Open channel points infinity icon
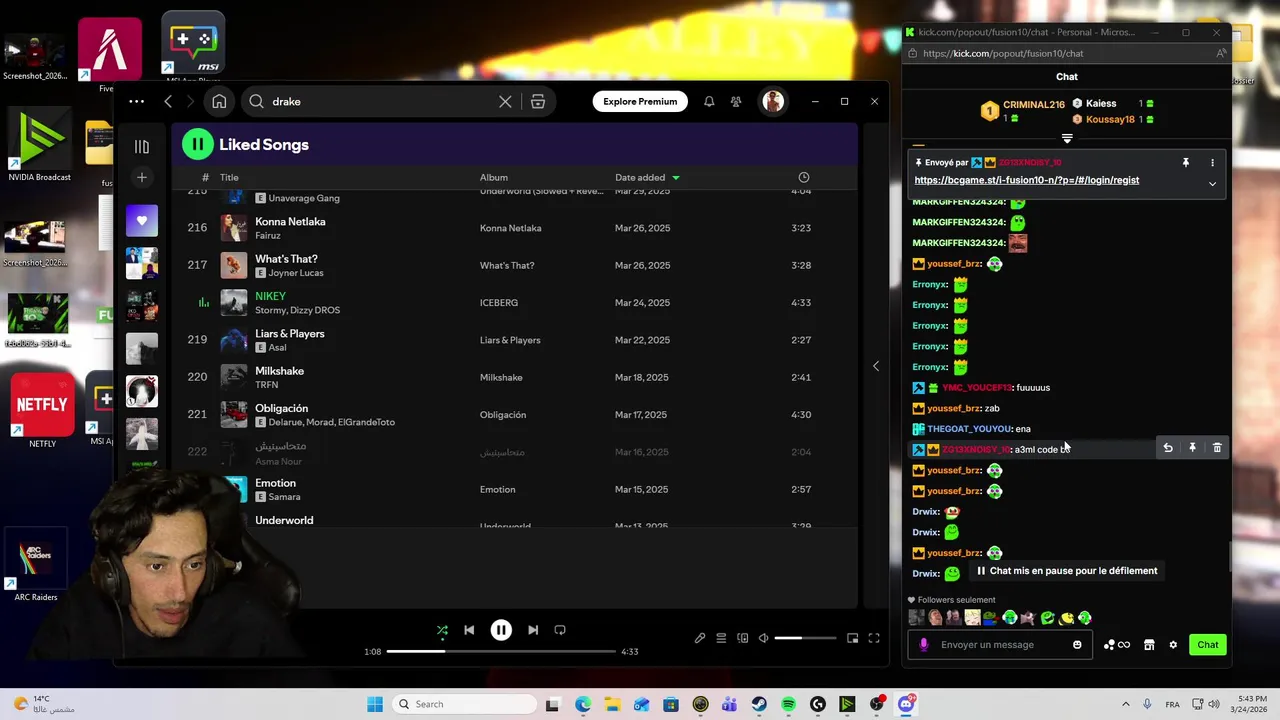 (x=1118, y=645)
